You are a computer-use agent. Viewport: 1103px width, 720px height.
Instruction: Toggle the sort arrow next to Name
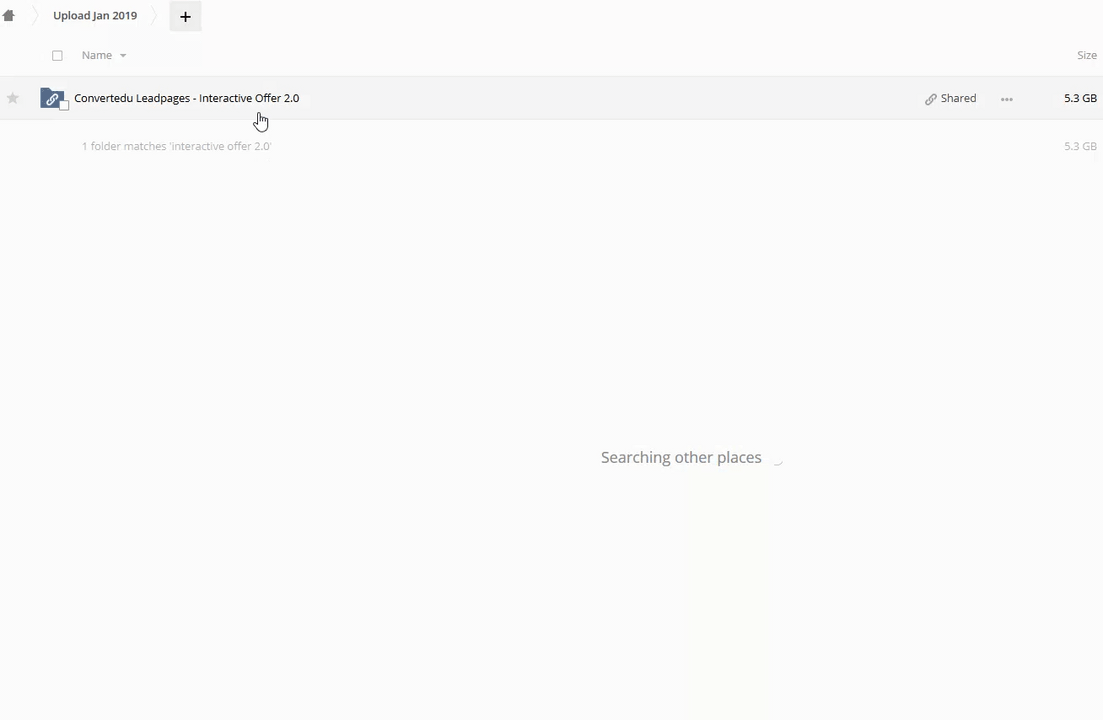(x=123, y=56)
